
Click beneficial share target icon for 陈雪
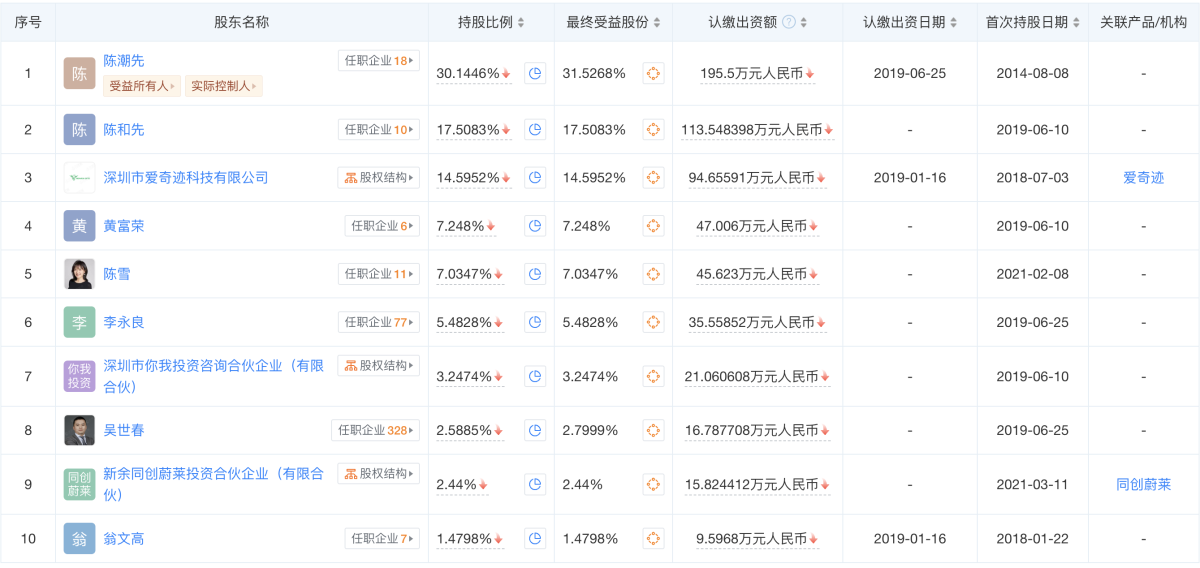coord(653,274)
